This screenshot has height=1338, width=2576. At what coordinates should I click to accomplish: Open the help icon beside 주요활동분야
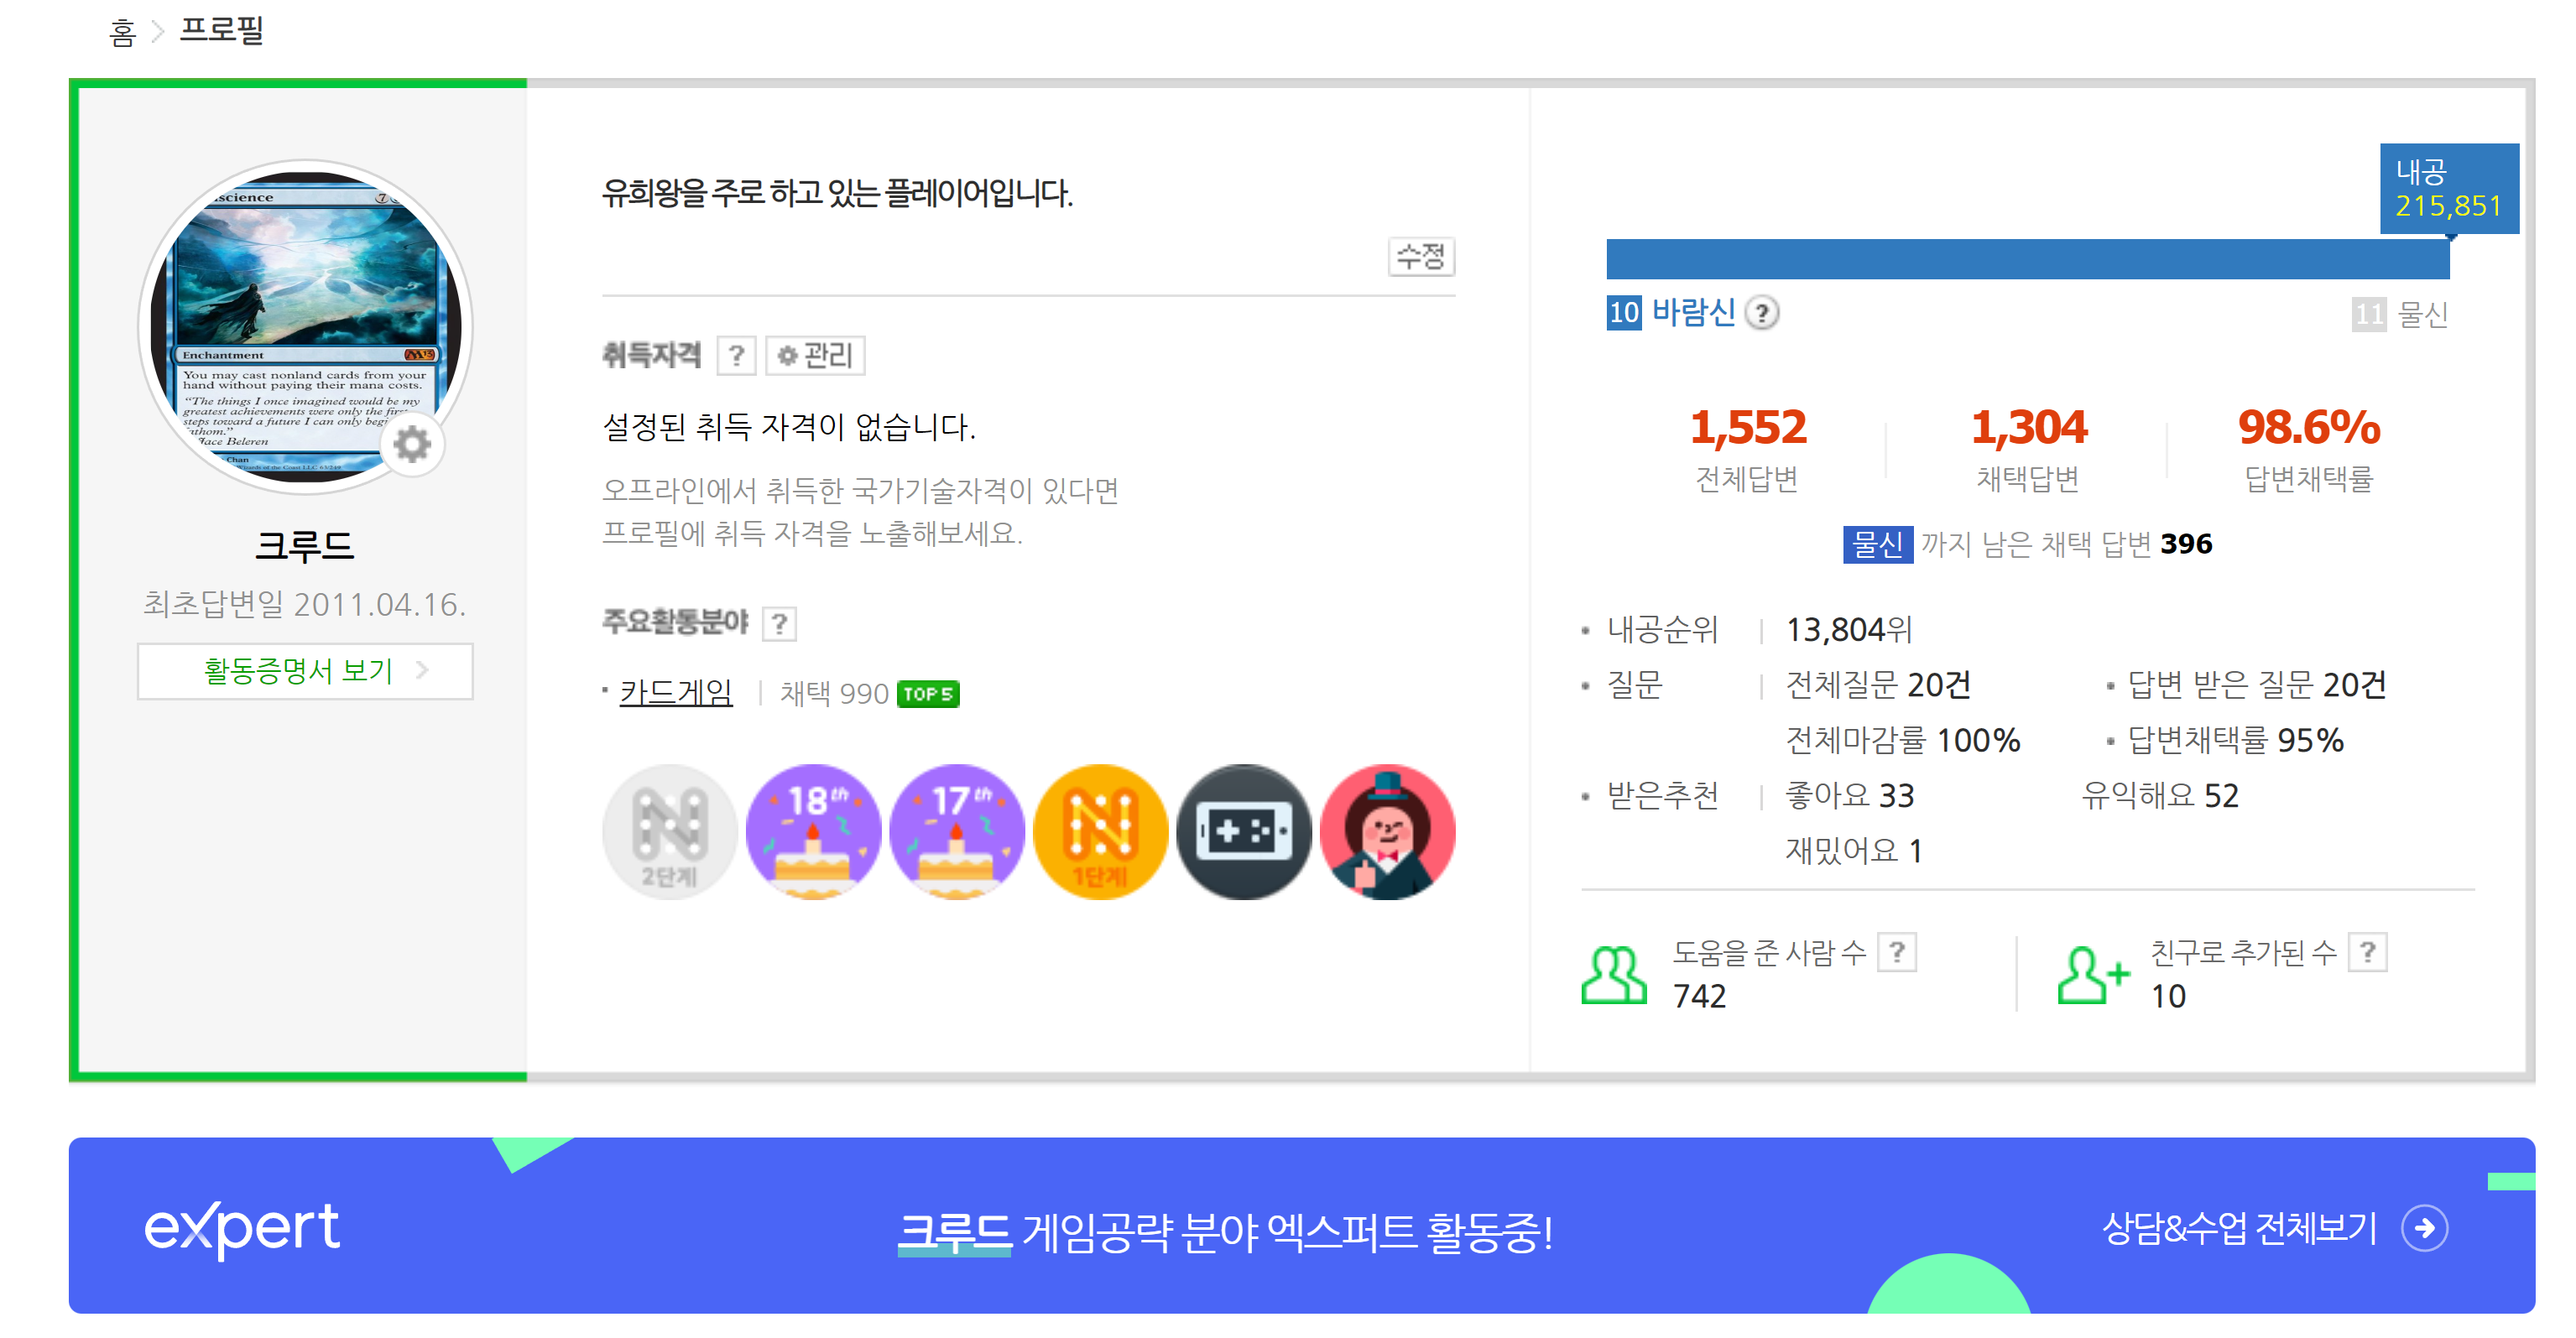779,624
